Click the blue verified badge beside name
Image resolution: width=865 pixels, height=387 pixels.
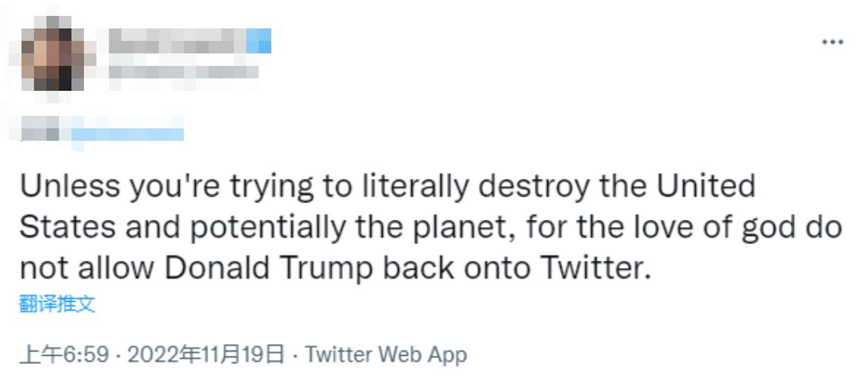(258, 41)
